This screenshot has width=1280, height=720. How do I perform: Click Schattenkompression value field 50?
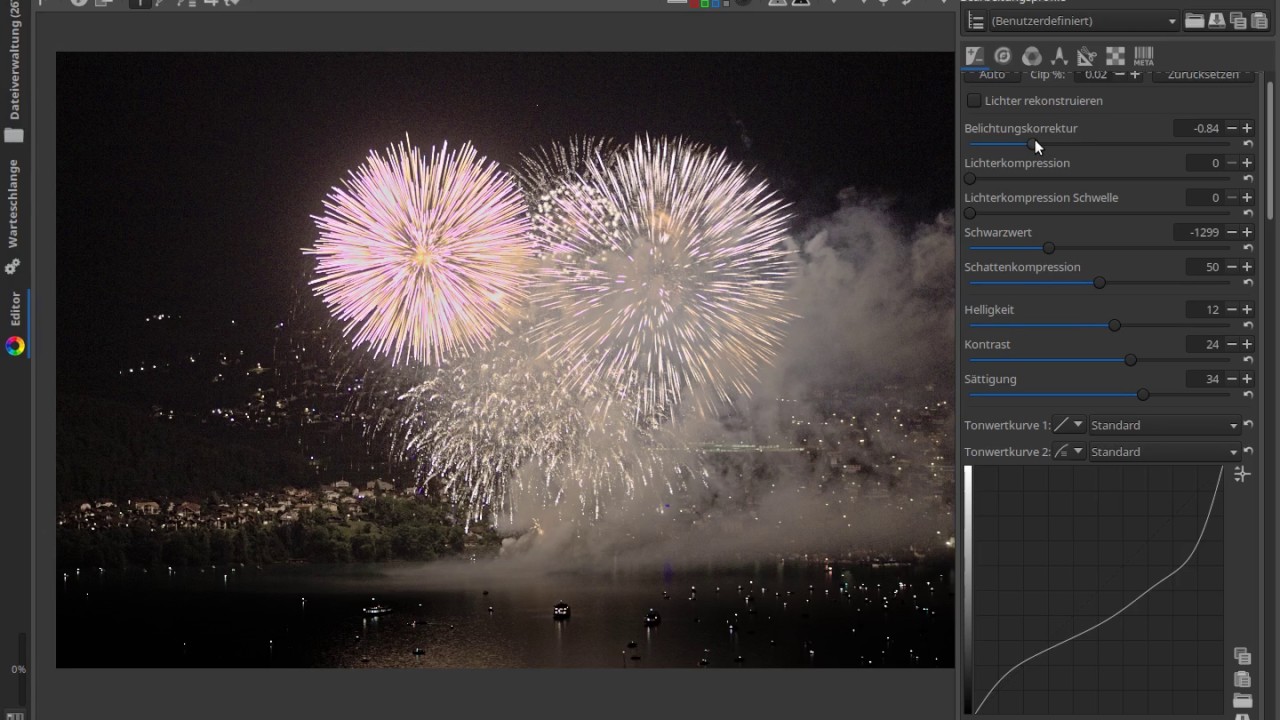click(1204, 267)
